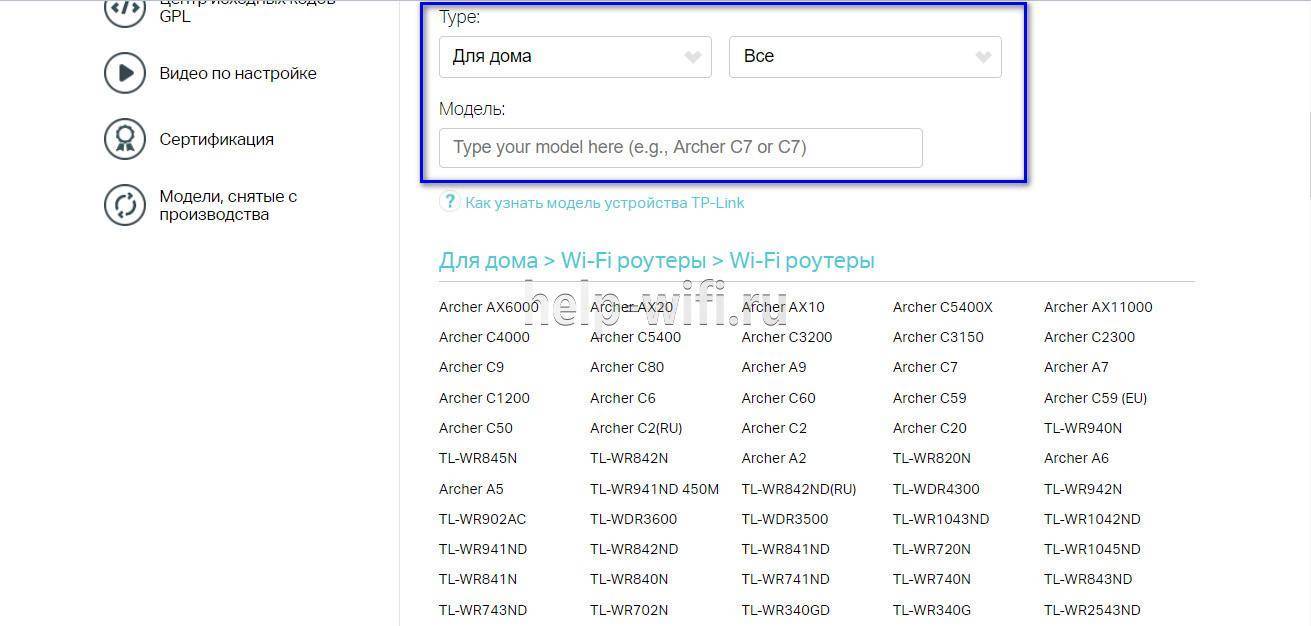Click the GPL source code center icon
The height and width of the screenshot is (626, 1311).
click(125, 10)
